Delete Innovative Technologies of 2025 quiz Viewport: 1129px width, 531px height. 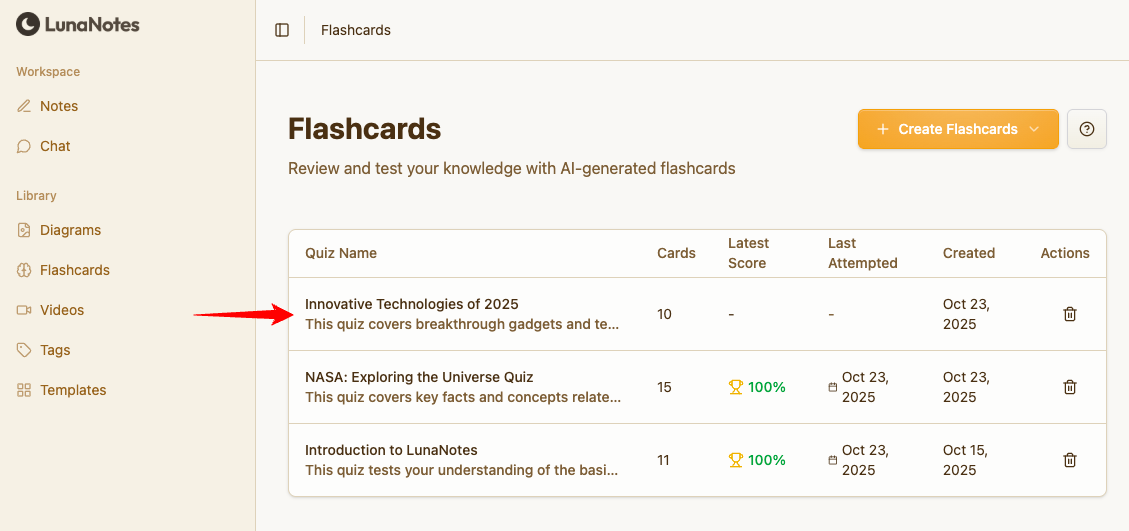pyautogui.click(x=1069, y=314)
